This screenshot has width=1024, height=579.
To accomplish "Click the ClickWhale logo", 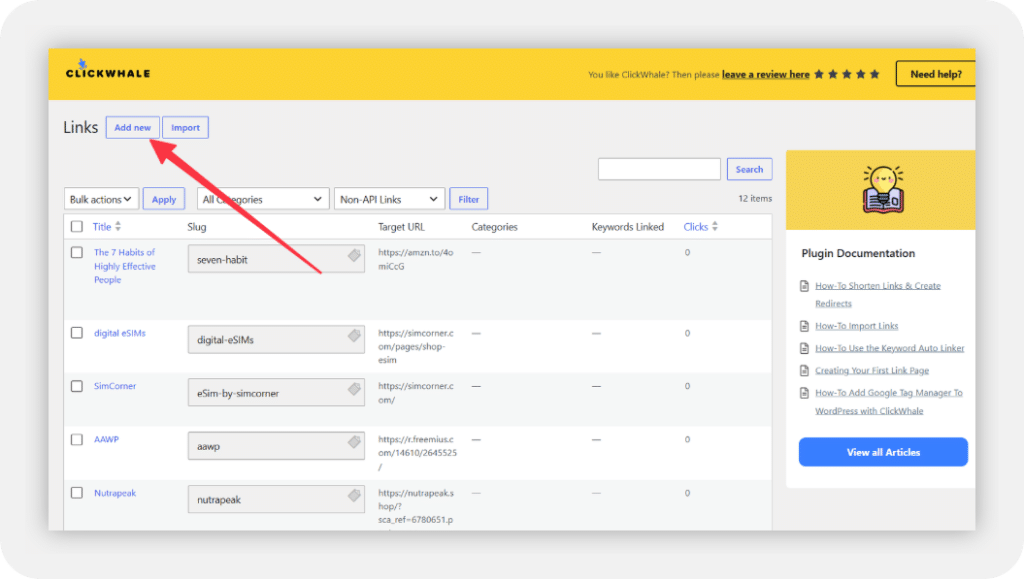I will tap(108, 70).
